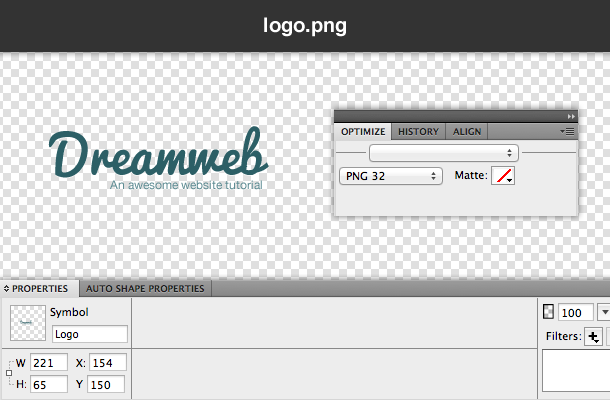Click the symbol name field containing Logo
The height and width of the screenshot is (400, 610).
coord(89,335)
